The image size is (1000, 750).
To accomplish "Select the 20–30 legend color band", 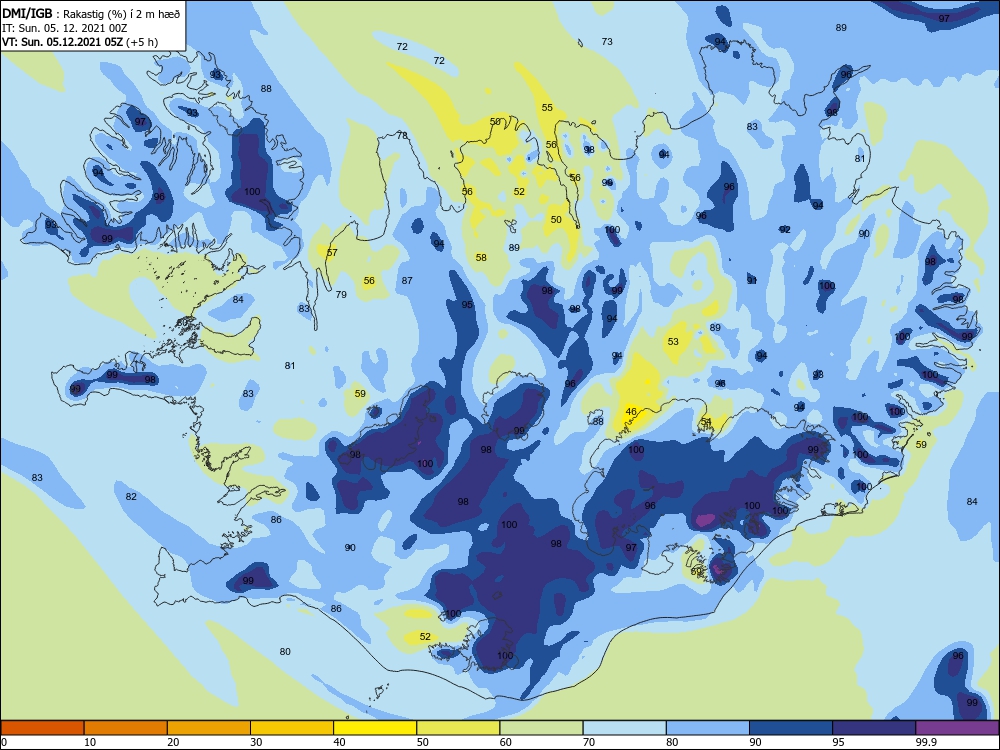I will [x=209, y=728].
